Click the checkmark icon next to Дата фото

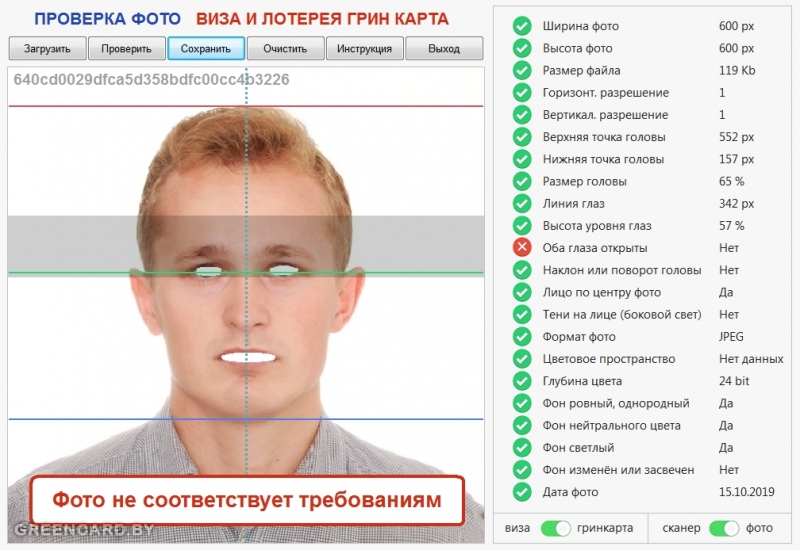point(522,492)
